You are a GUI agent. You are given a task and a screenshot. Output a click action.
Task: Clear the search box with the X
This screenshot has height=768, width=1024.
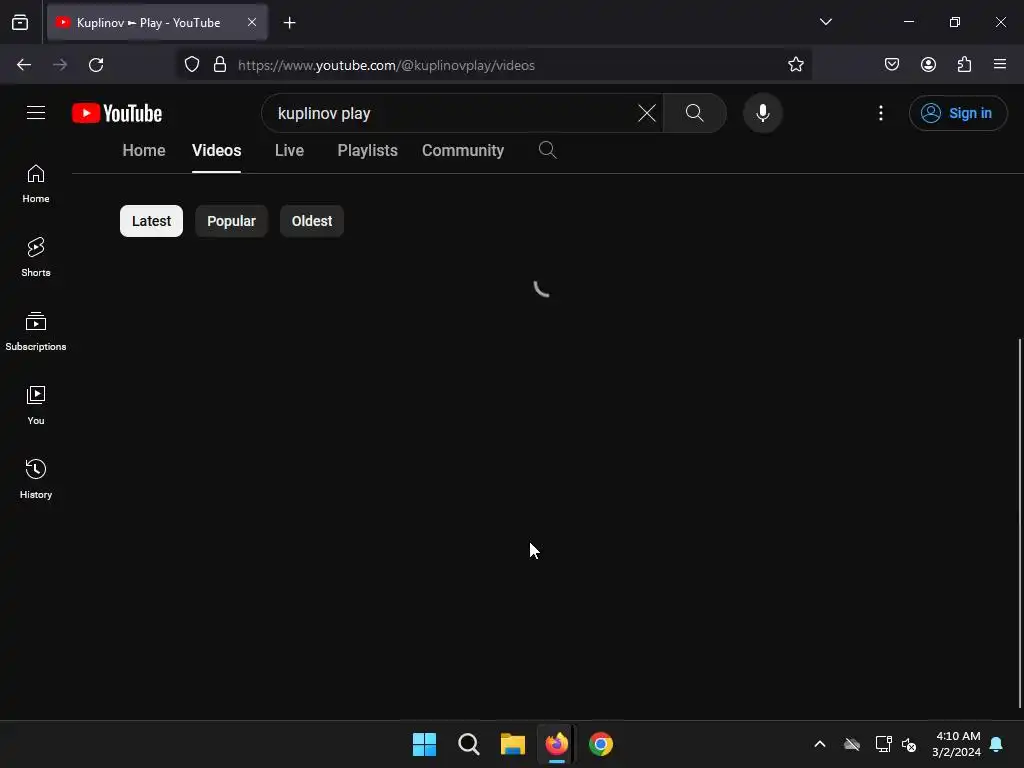point(647,113)
